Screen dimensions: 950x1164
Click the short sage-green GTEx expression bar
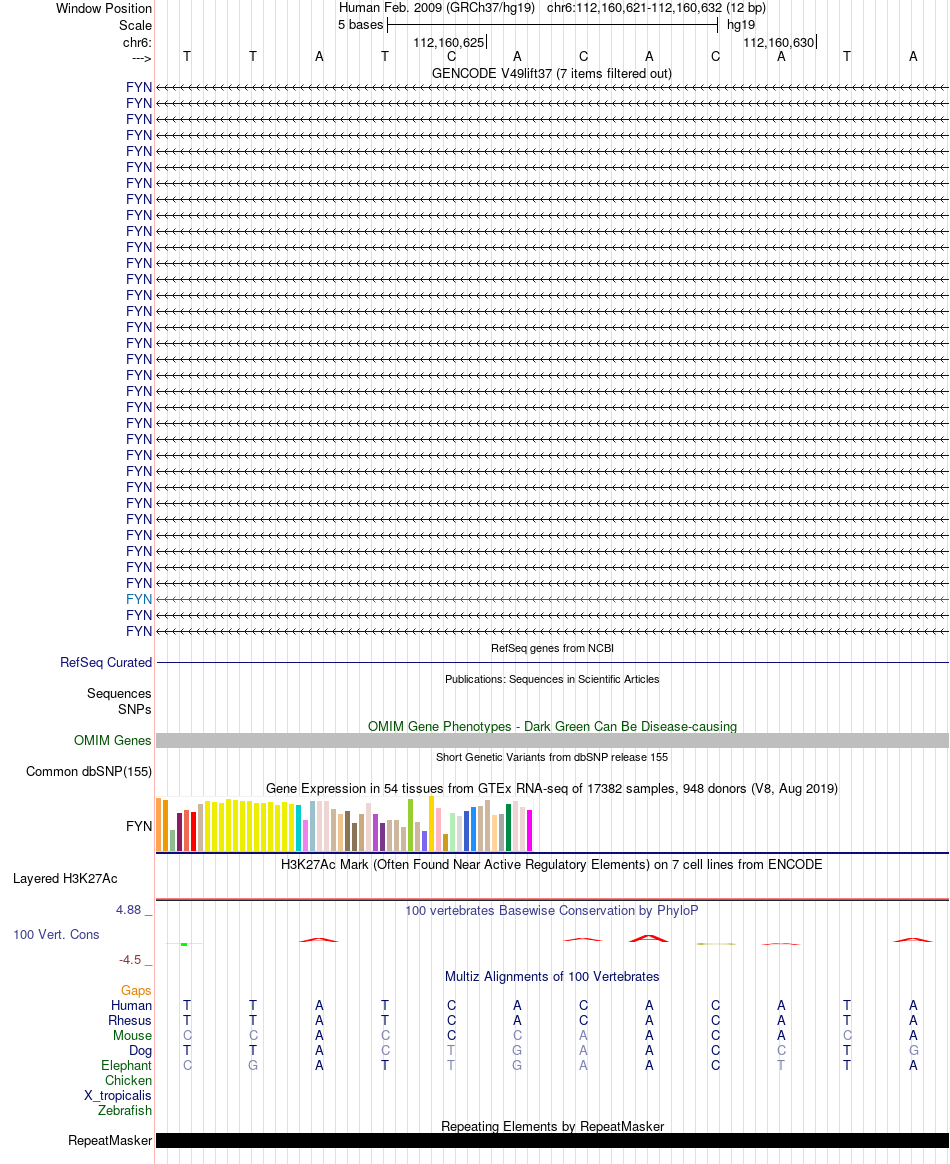(x=172, y=840)
